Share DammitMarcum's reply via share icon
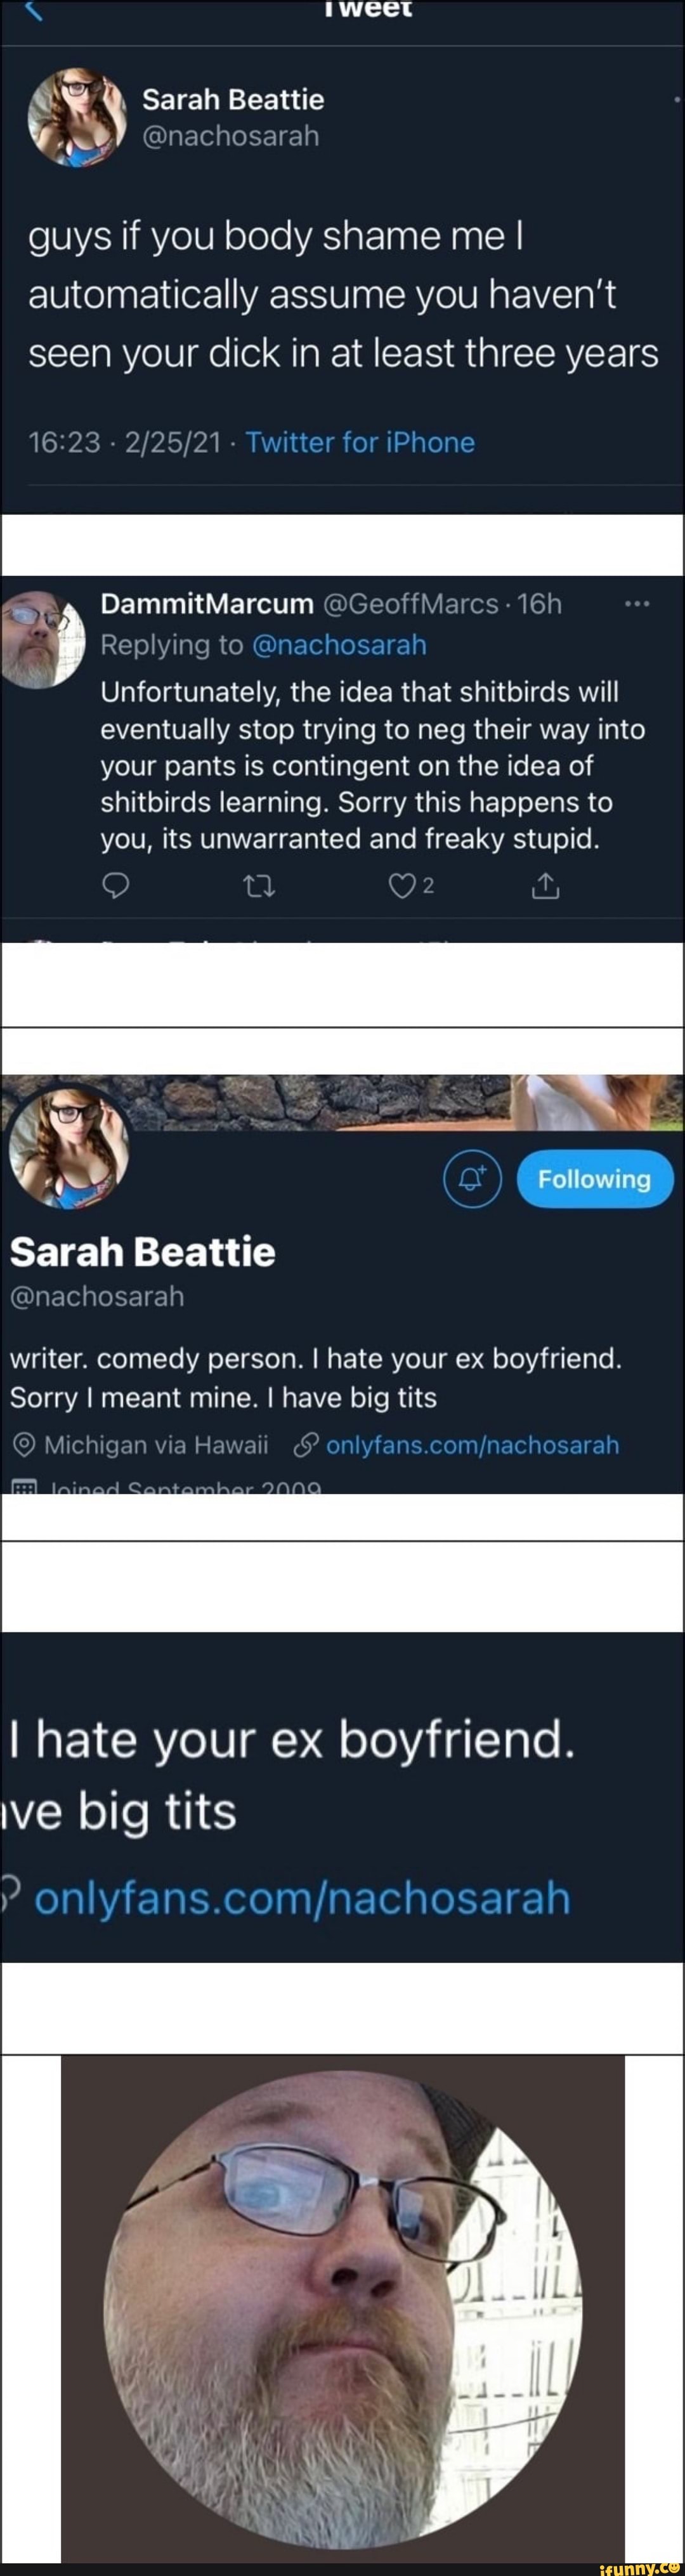This screenshot has width=685, height=2576. [x=545, y=885]
